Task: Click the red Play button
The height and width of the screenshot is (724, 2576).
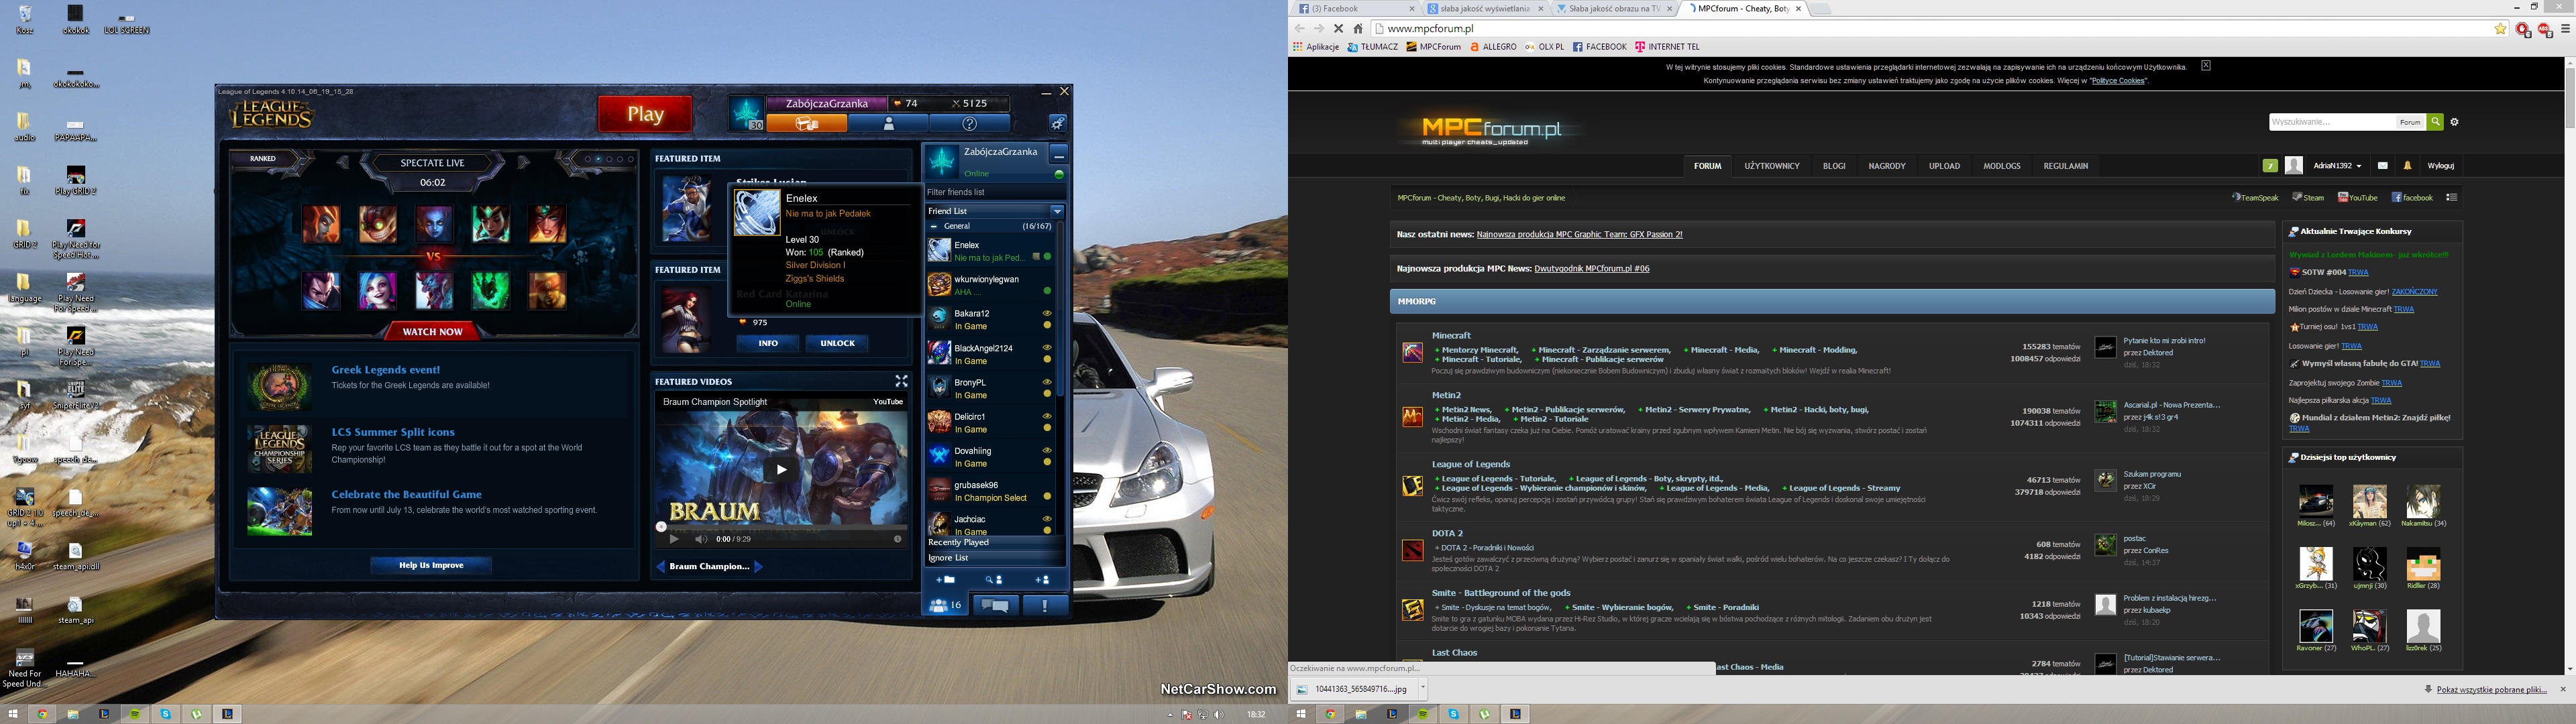Action: point(645,114)
